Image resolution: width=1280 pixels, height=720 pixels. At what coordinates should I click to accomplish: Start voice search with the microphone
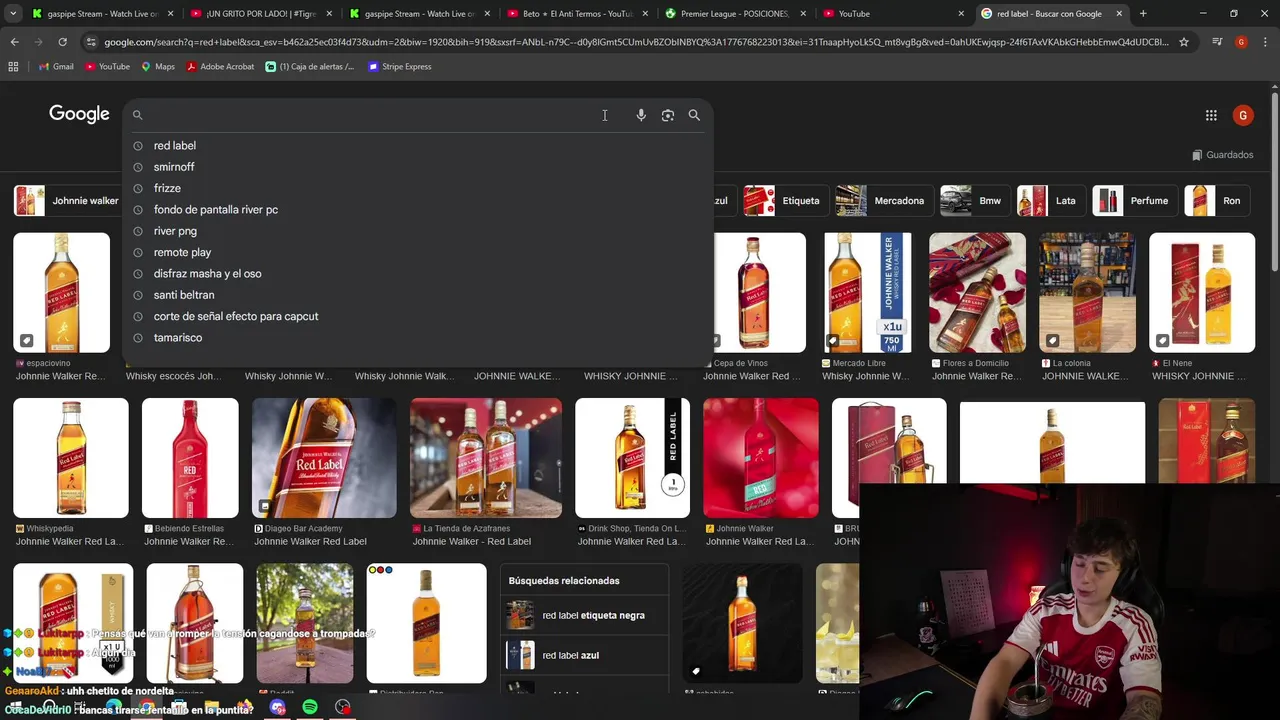click(641, 115)
